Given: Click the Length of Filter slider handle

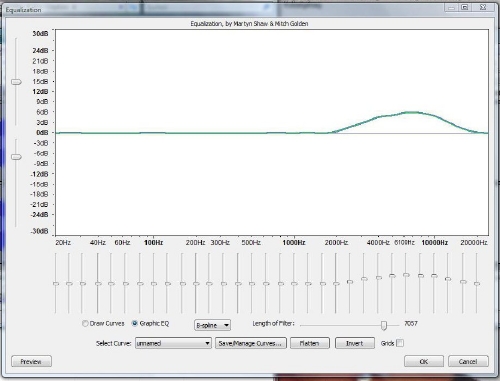Looking at the screenshot, I should tap(384, 325).
